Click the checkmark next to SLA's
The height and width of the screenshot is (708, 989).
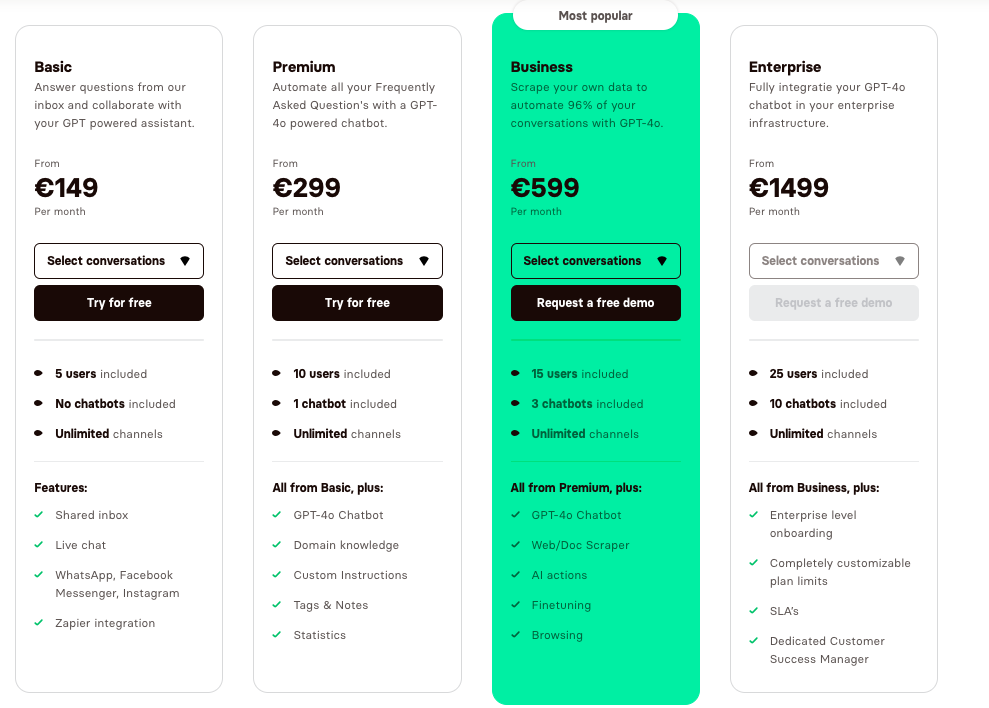point(754,611)
